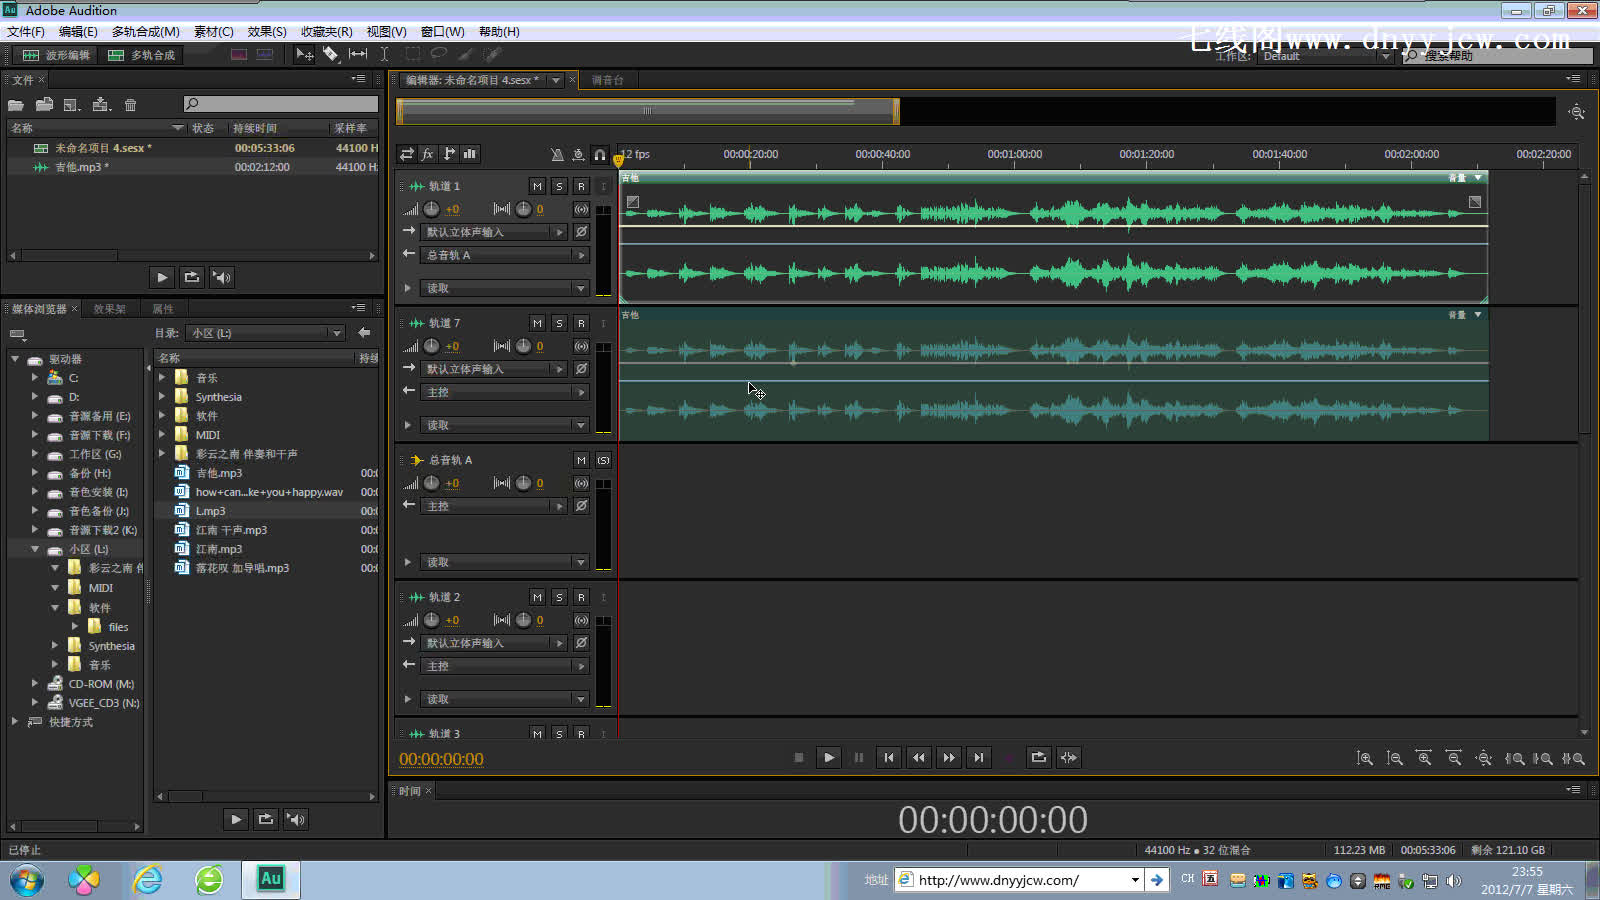Solo track 轨道 7
The image size is (1600, 900).
[559, 323]
